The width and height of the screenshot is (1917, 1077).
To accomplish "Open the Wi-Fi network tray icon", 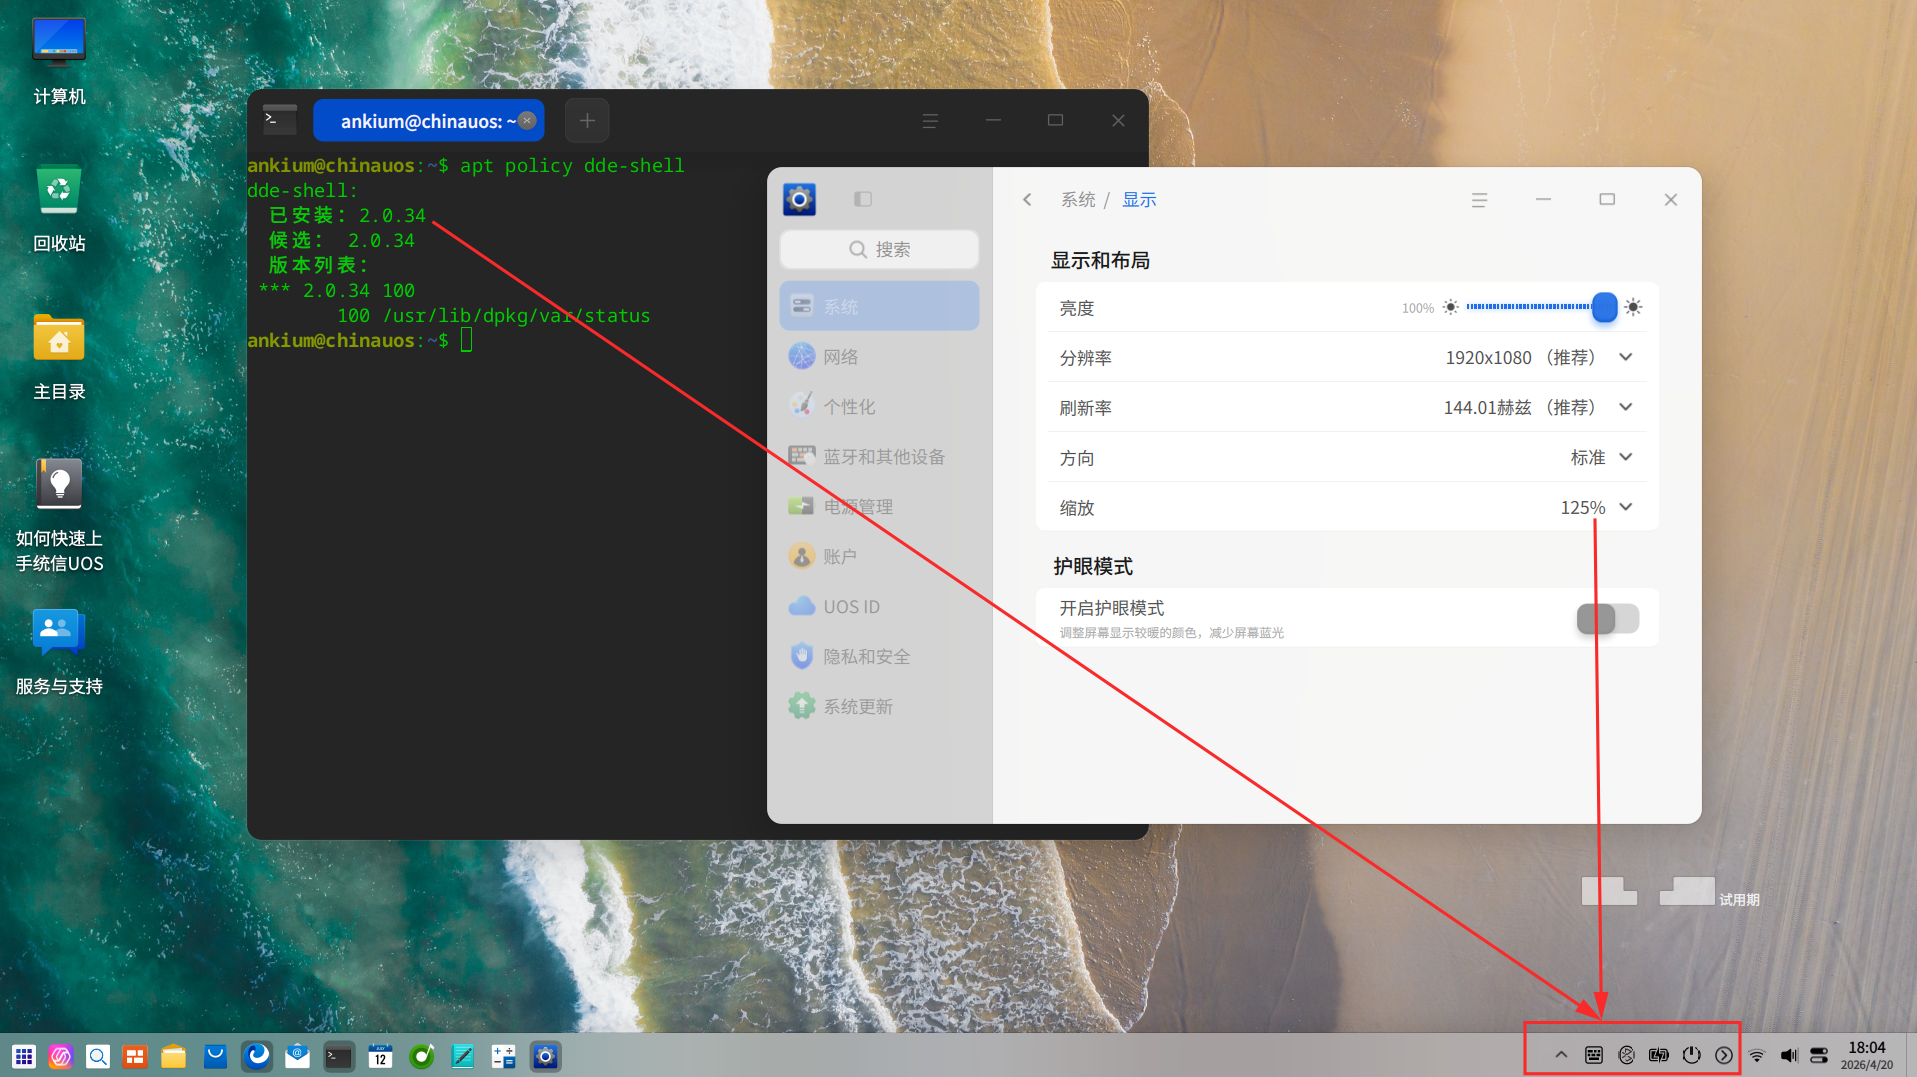I will point(1757,1055).
